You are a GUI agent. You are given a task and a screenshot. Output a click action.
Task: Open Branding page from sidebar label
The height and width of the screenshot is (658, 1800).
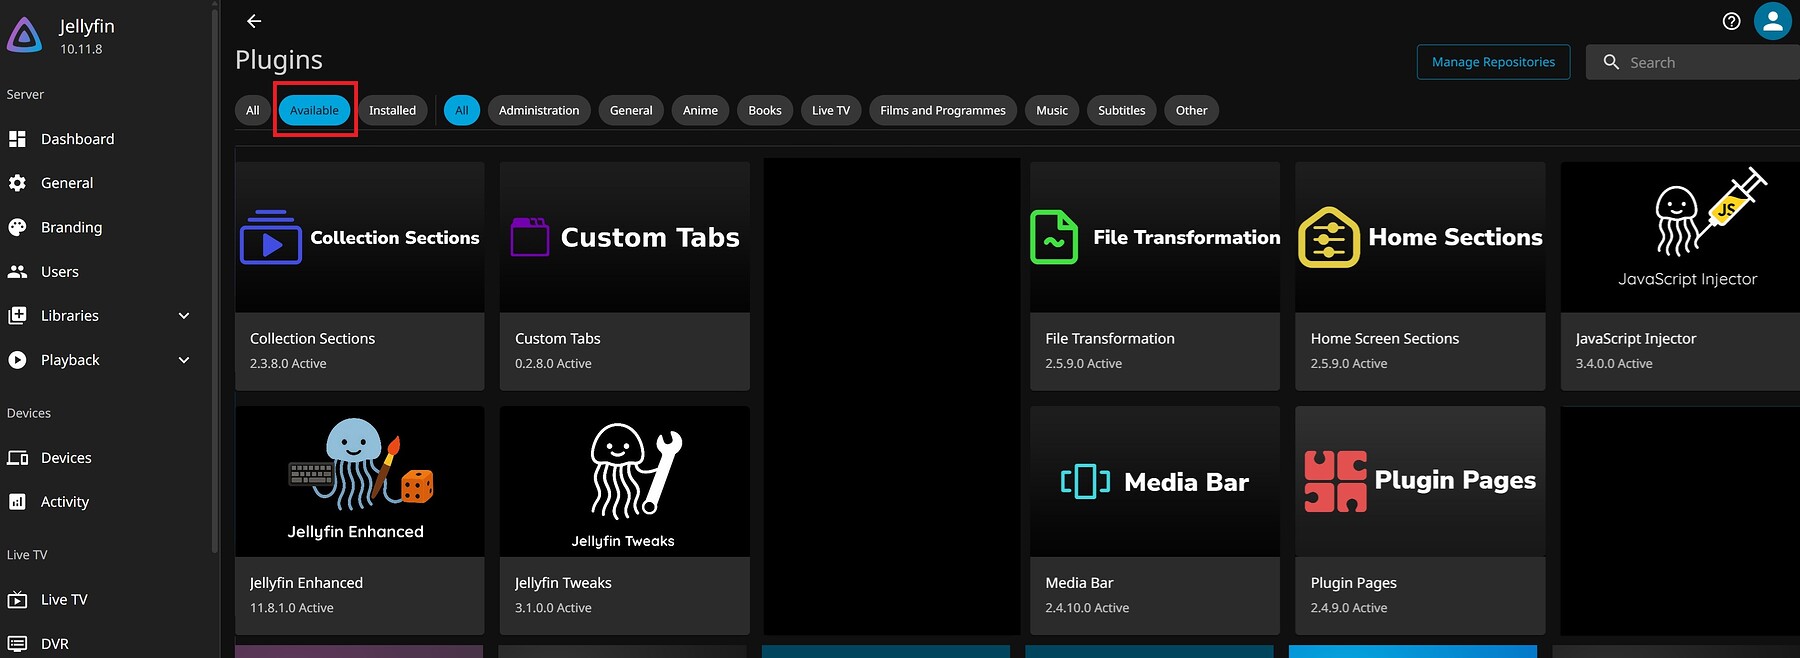71,227
